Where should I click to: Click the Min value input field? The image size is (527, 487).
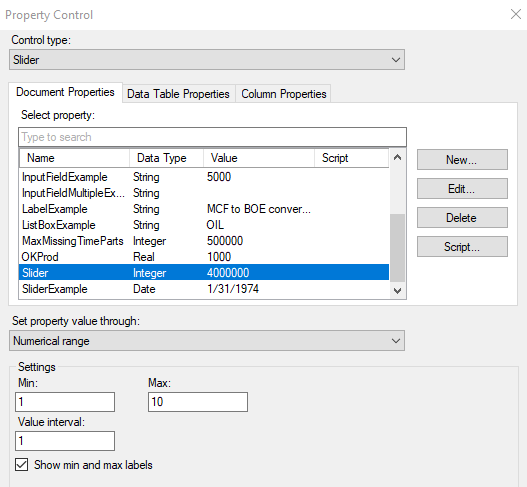tap(65, 402)
